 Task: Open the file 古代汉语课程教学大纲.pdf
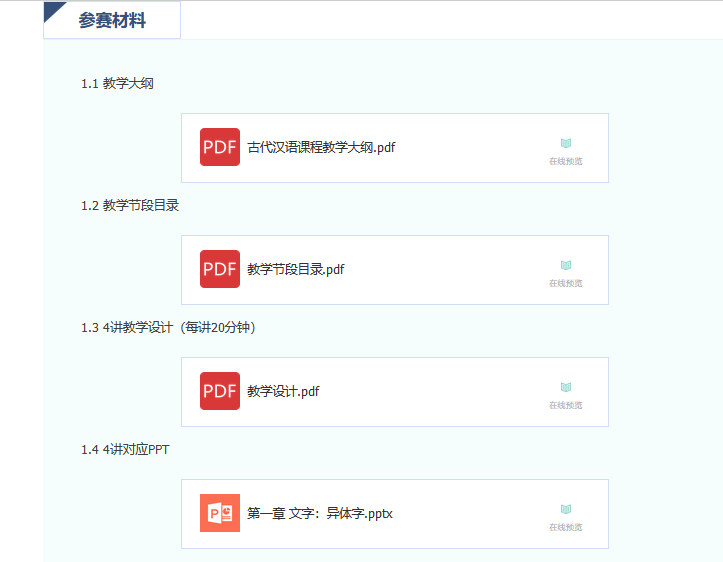pyautogui.click(x=321, y=147)
